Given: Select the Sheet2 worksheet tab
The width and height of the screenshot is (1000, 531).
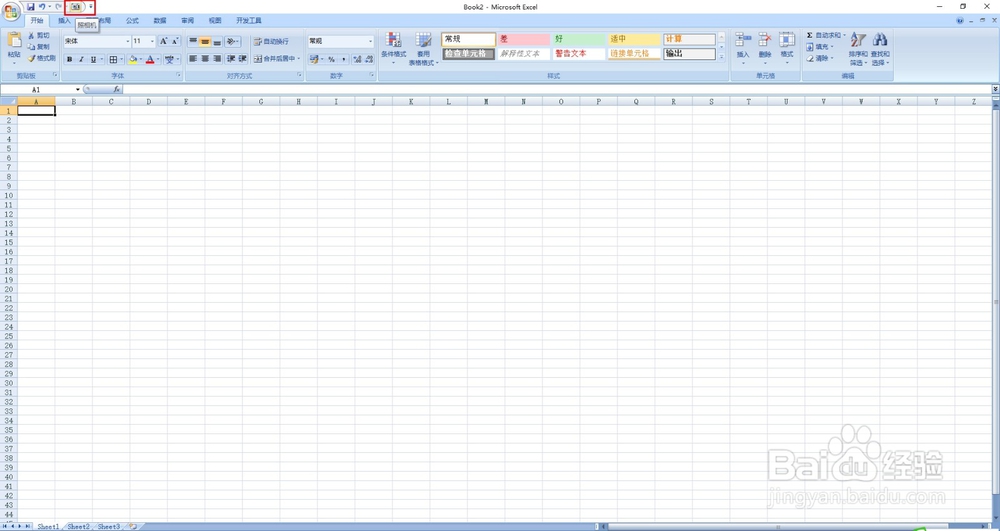Looking at the screenshot, I should [x=78, y=527].
